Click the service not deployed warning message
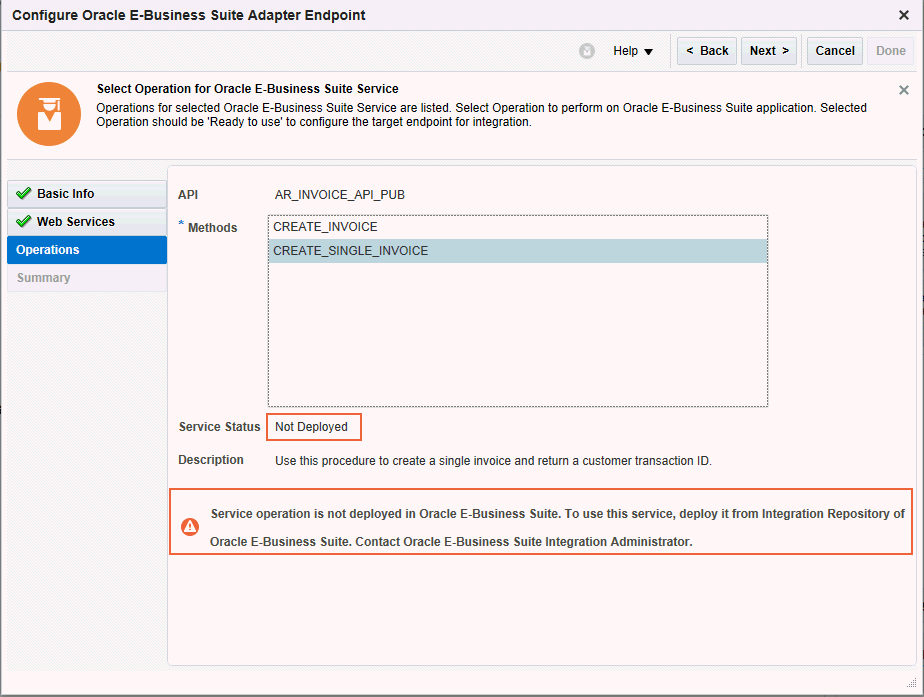Image resolution: width=924 pixels, height=697 pixels. pos(557,527)
